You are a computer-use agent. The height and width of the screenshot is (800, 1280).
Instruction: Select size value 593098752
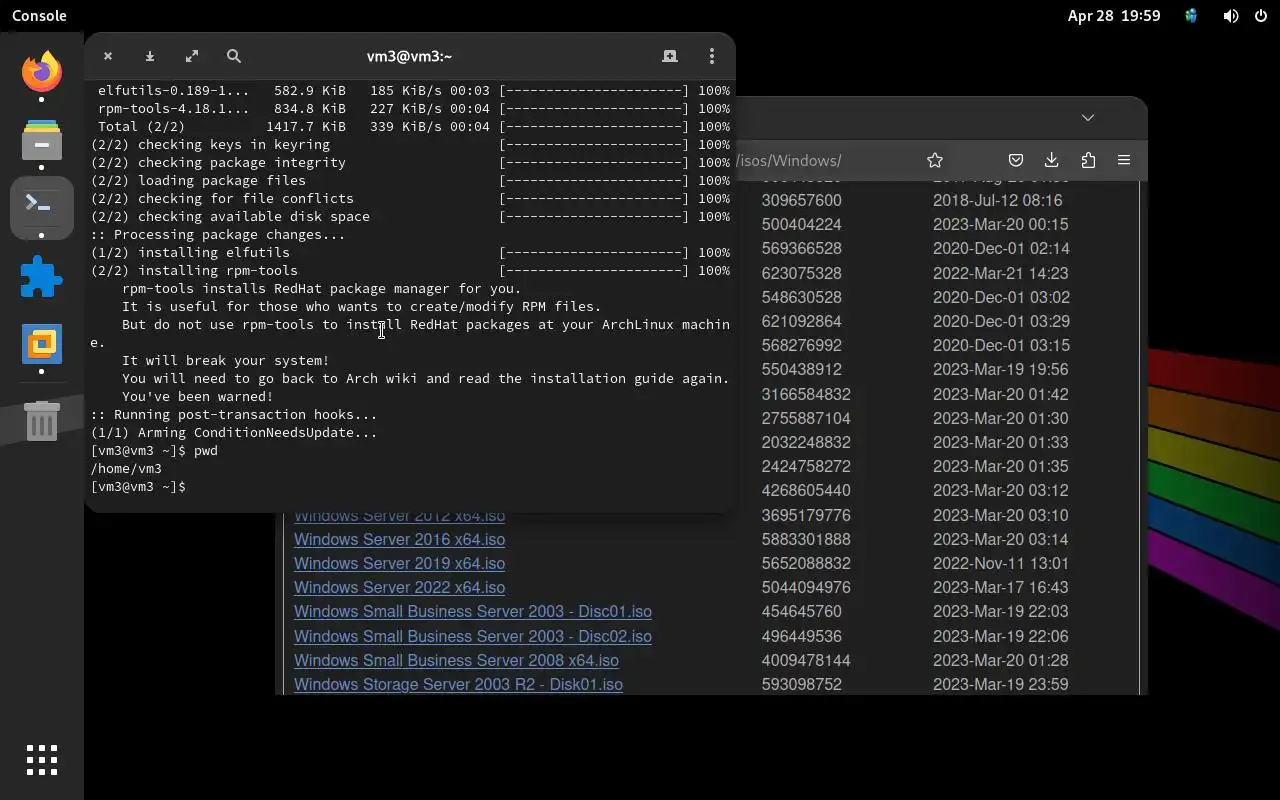tap(801, 684)
